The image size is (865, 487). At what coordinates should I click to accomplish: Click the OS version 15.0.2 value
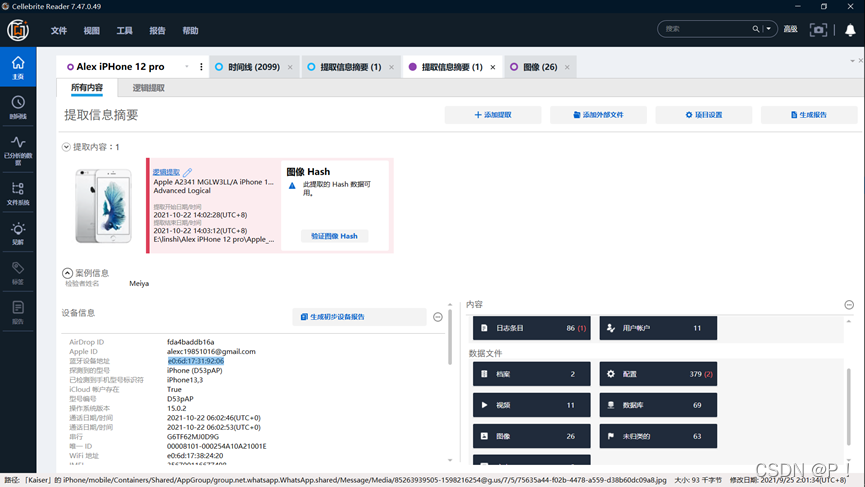click(177, 408)
